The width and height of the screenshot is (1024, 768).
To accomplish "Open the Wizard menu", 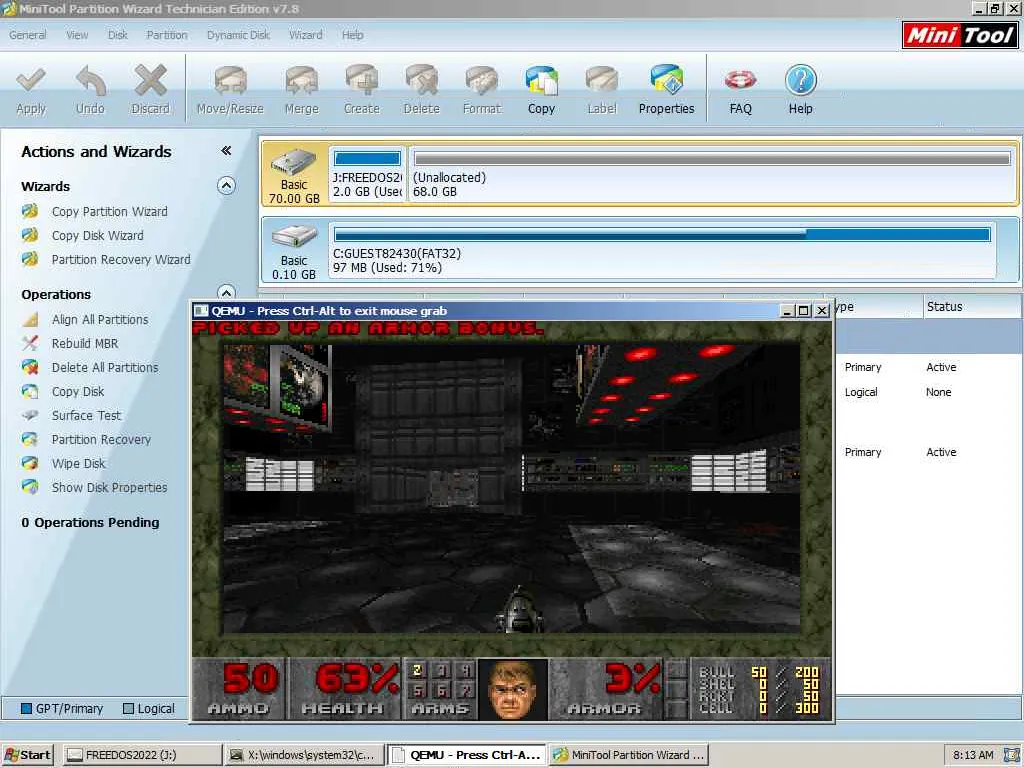I will click(306, 35).
